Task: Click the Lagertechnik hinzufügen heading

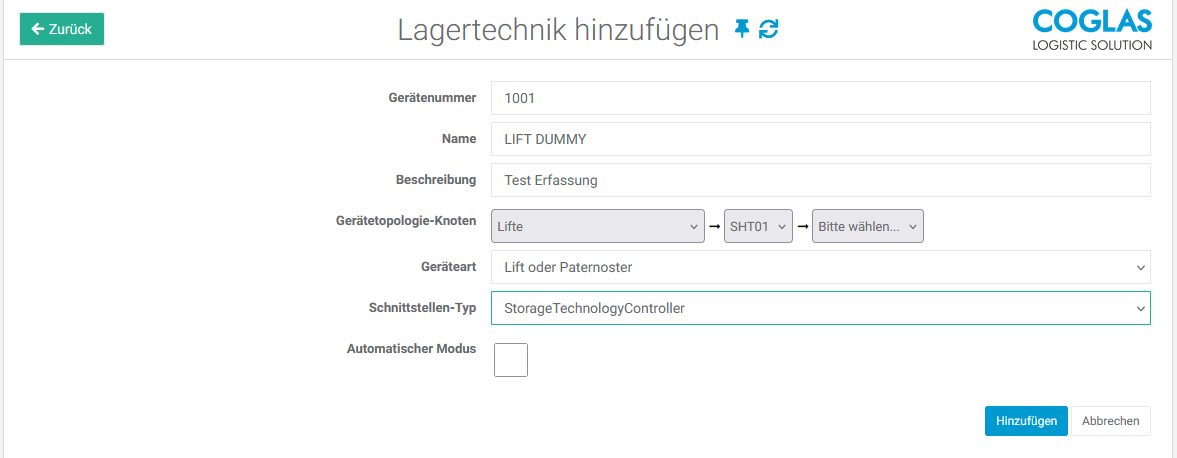Action: point(558,30)
